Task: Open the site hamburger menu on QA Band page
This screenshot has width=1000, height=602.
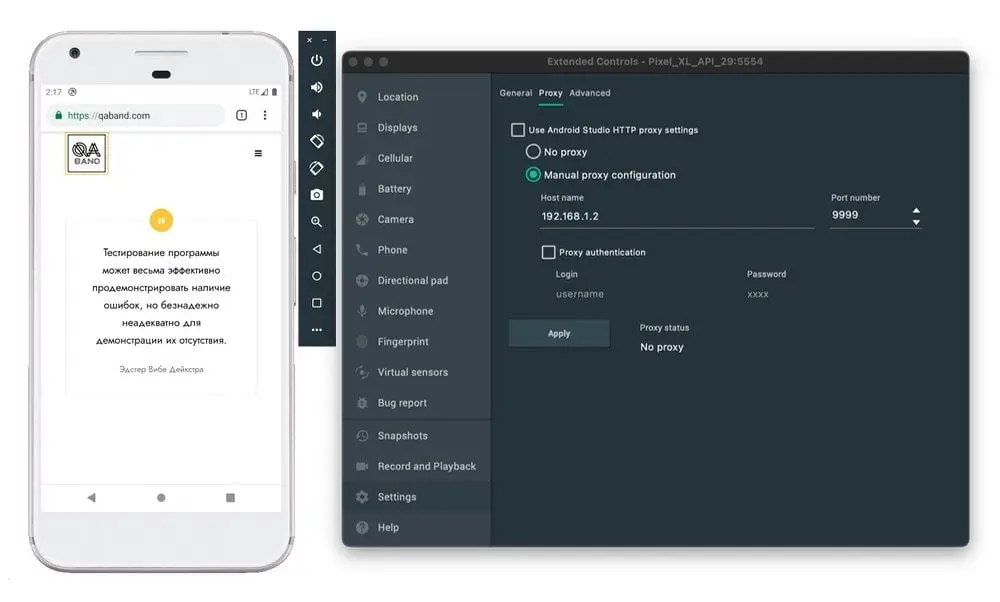Action: (x=258, y=153)
